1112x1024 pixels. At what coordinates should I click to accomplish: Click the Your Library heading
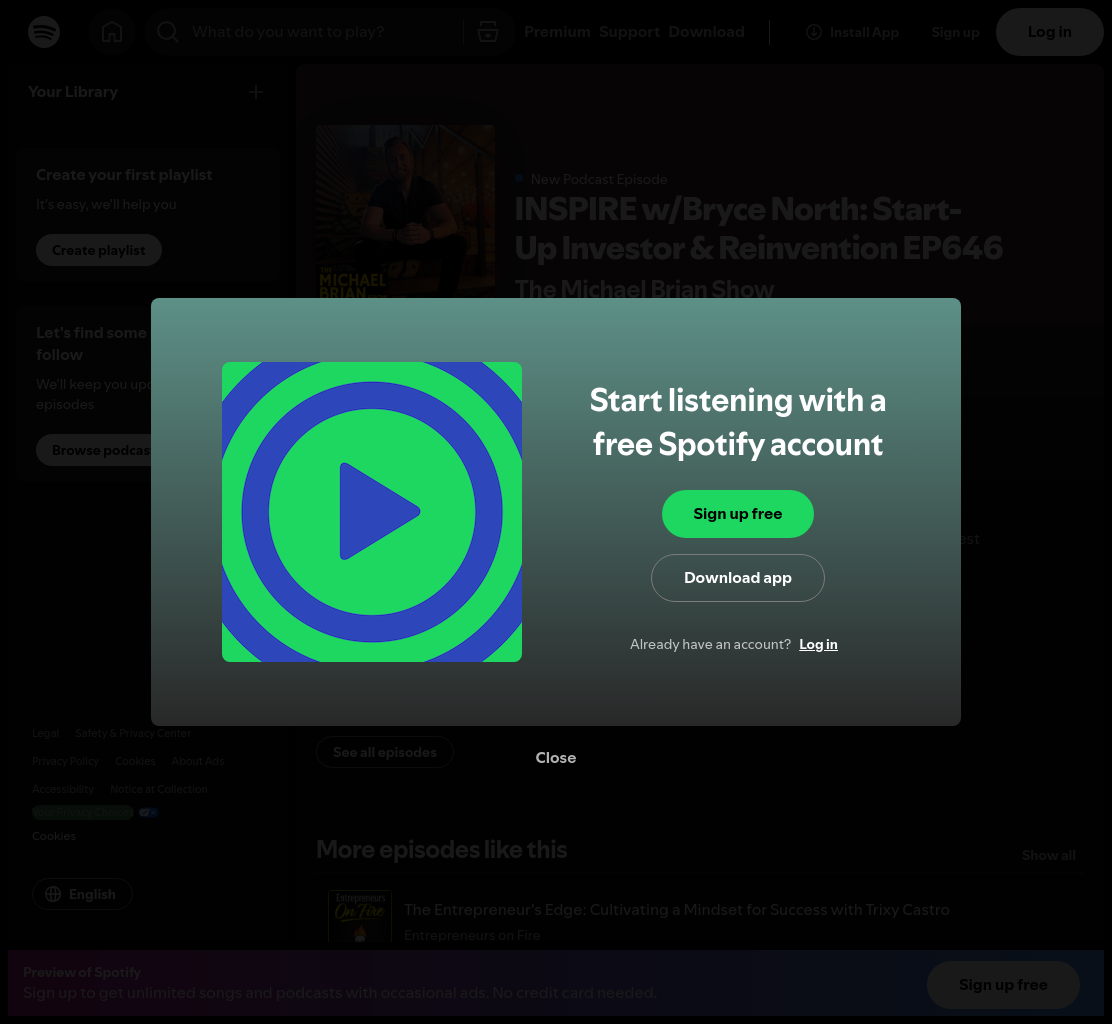[x=73, y=92]
